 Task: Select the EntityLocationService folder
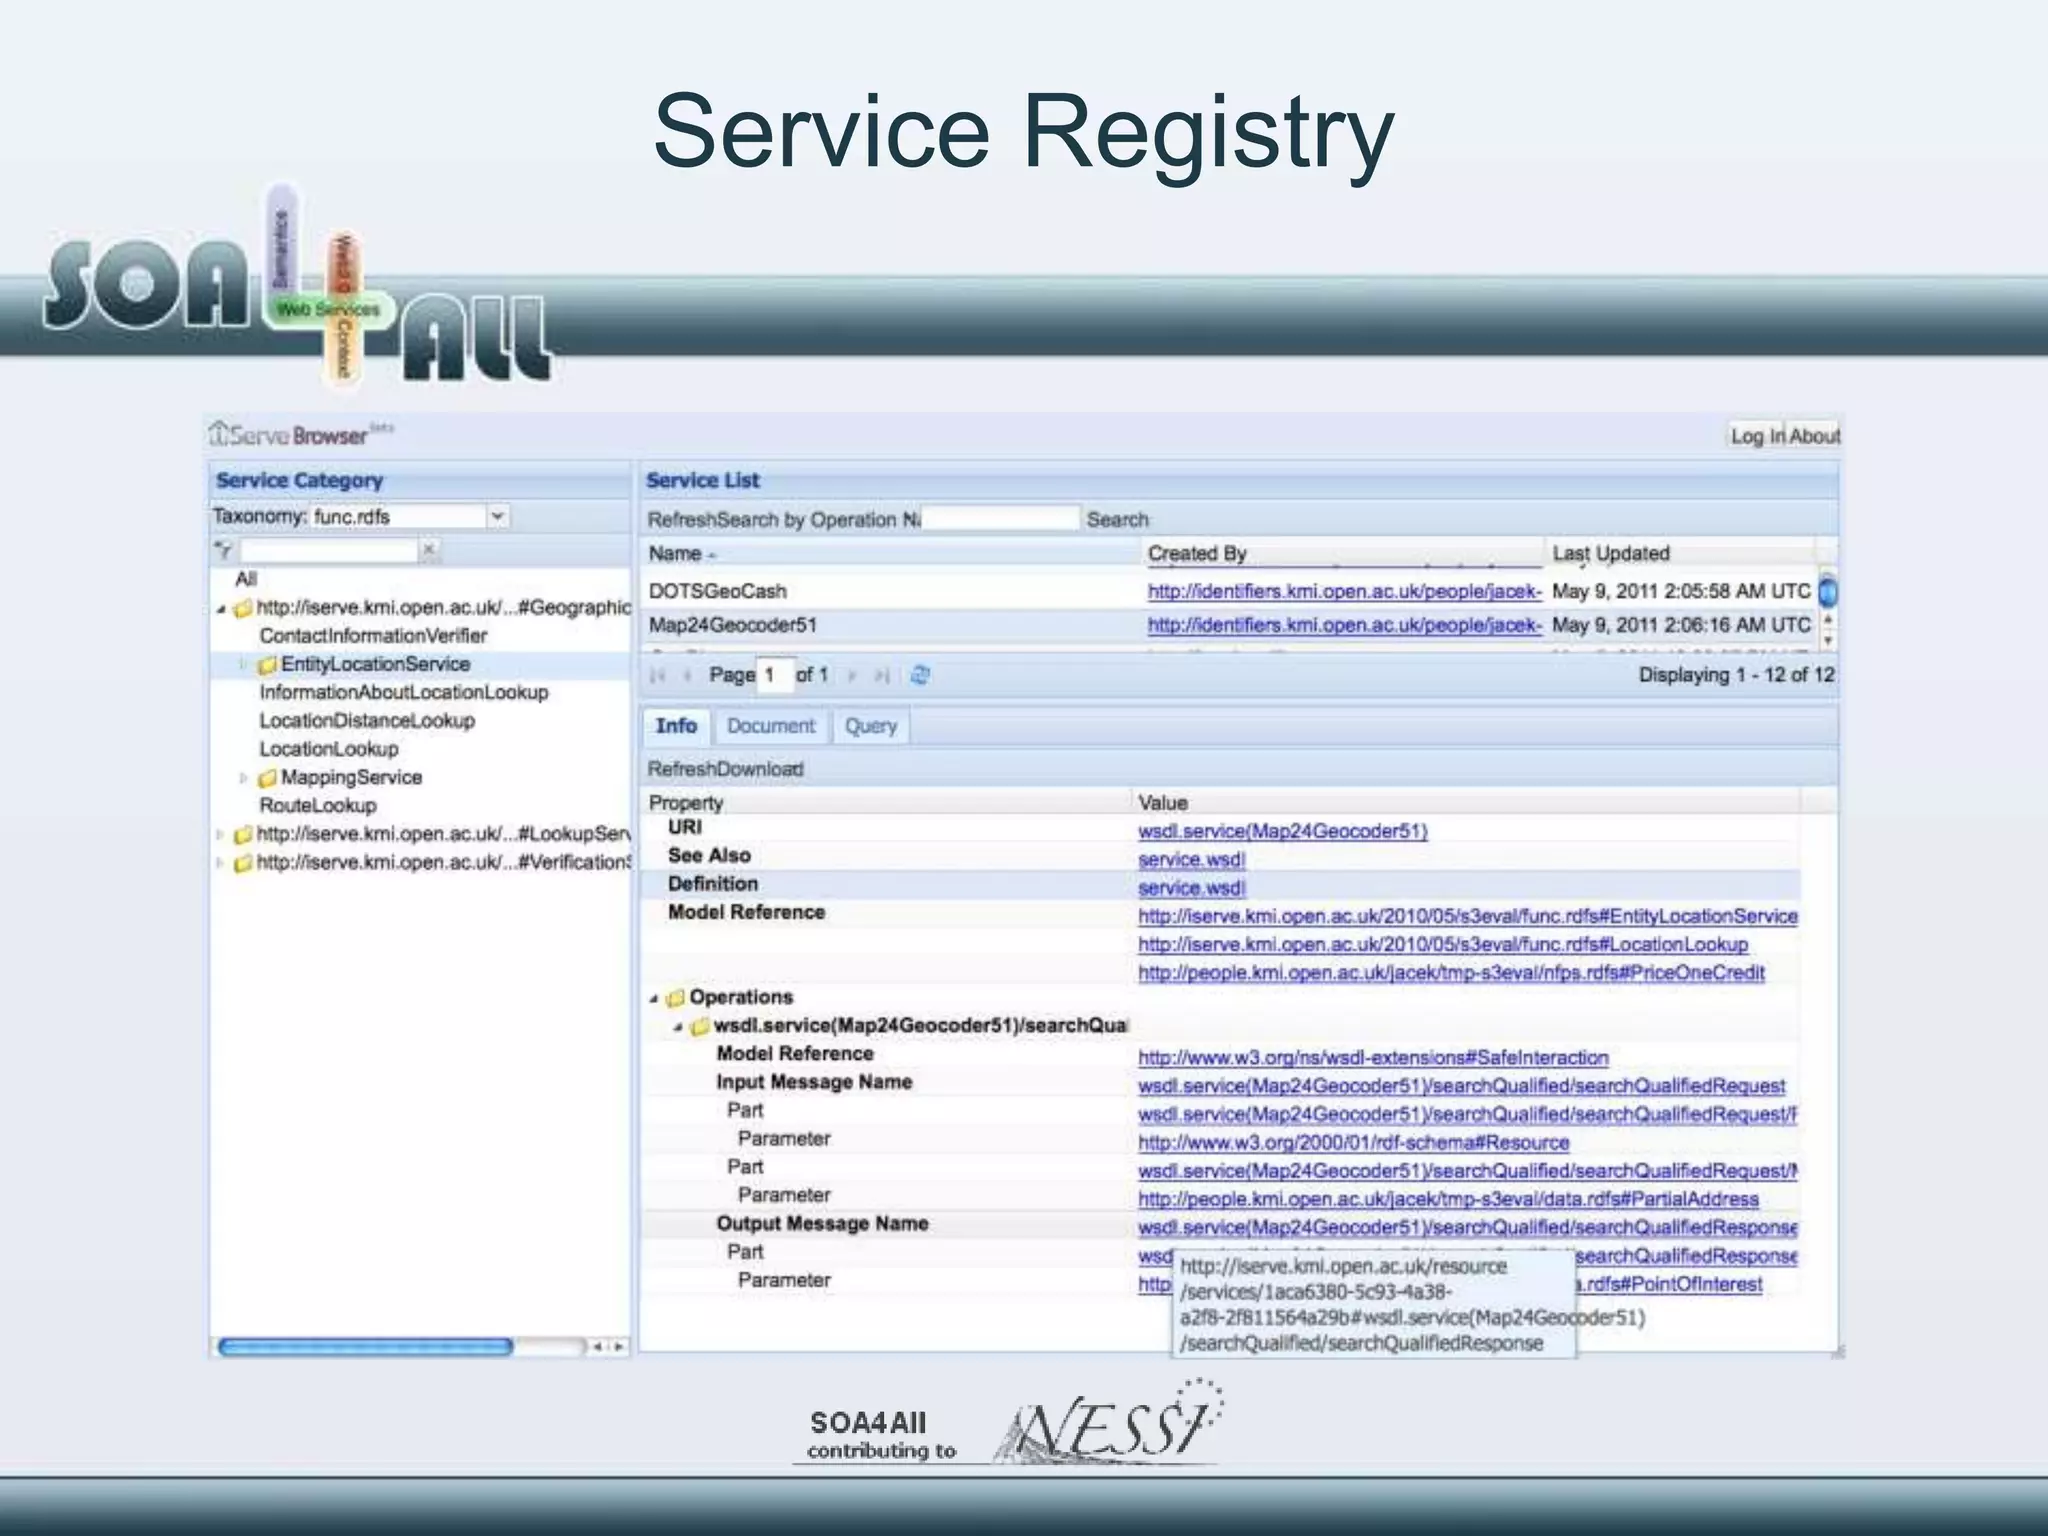pos(375,664)
